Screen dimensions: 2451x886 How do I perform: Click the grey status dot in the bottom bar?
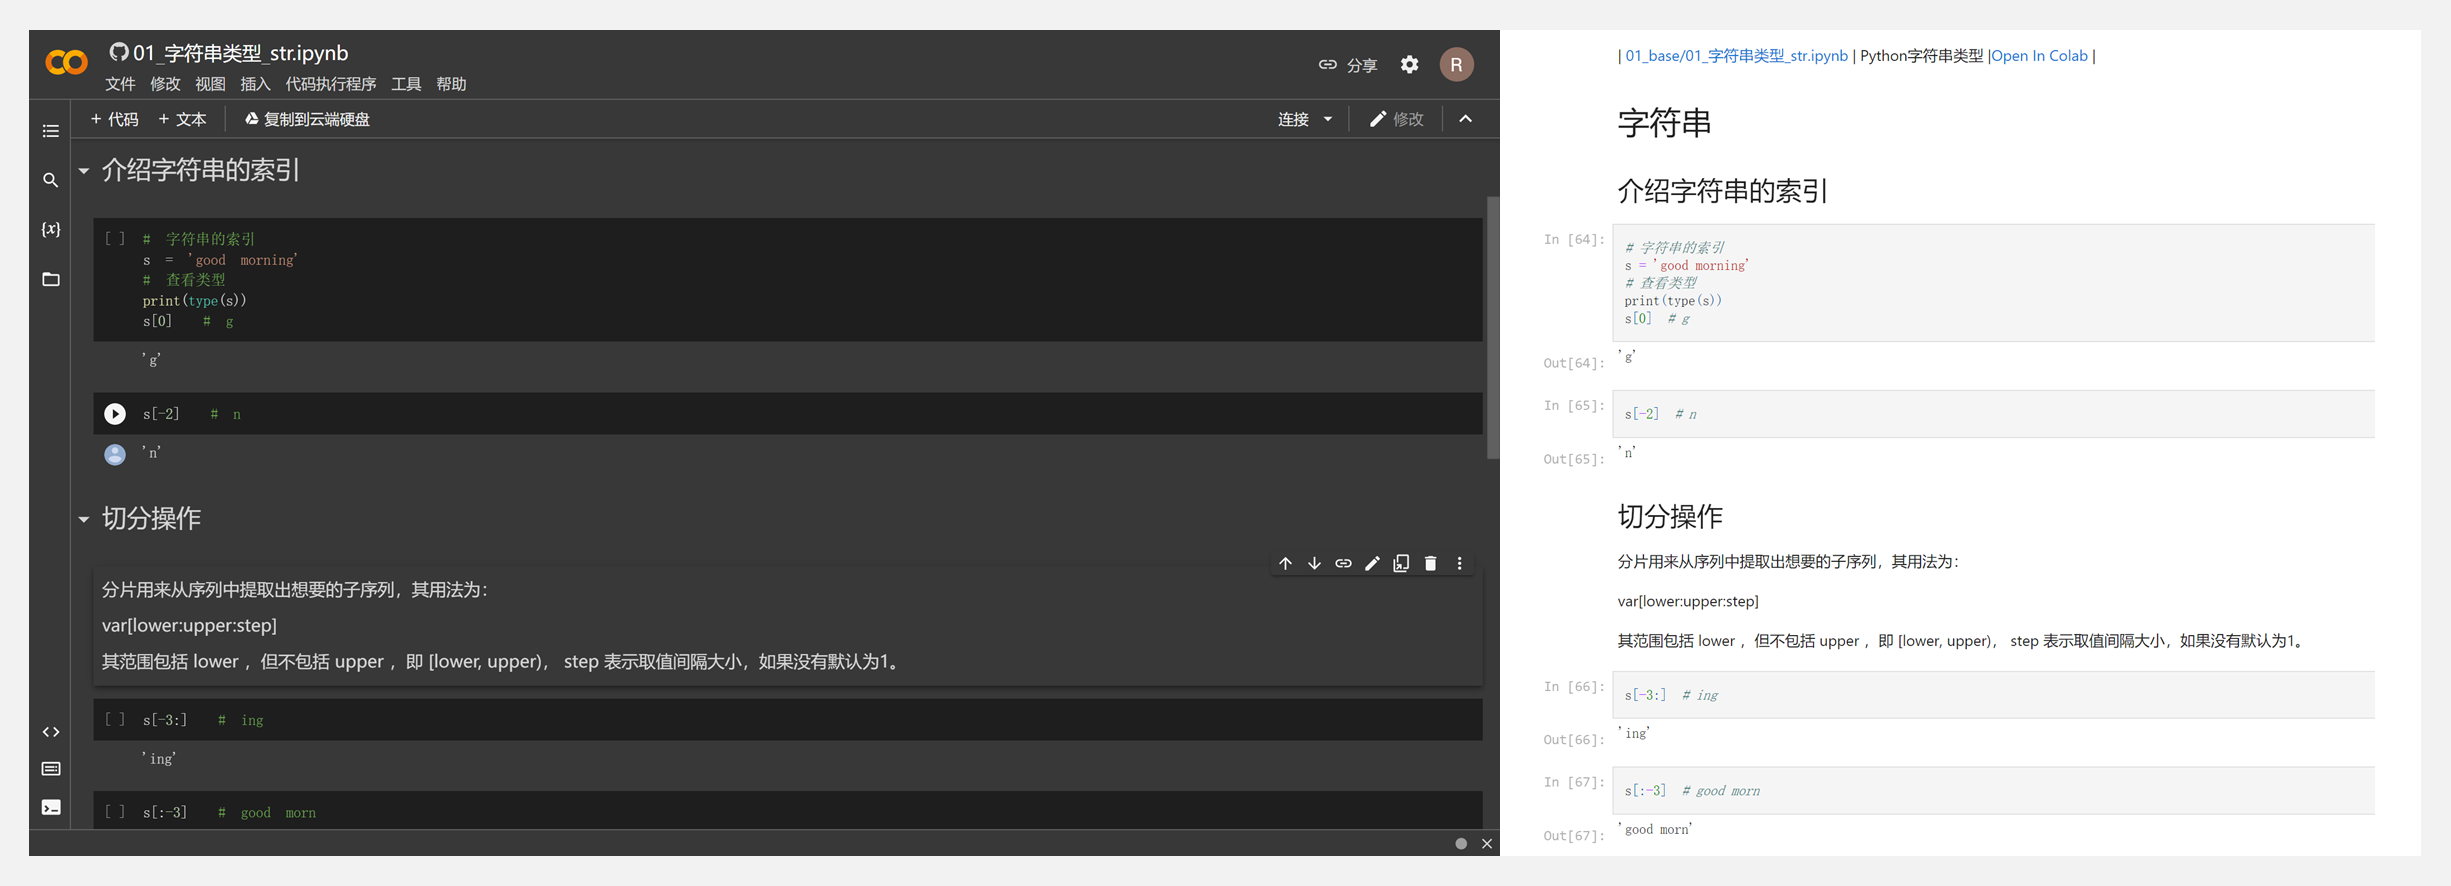pyautogui.click(x=1461, y=844)
